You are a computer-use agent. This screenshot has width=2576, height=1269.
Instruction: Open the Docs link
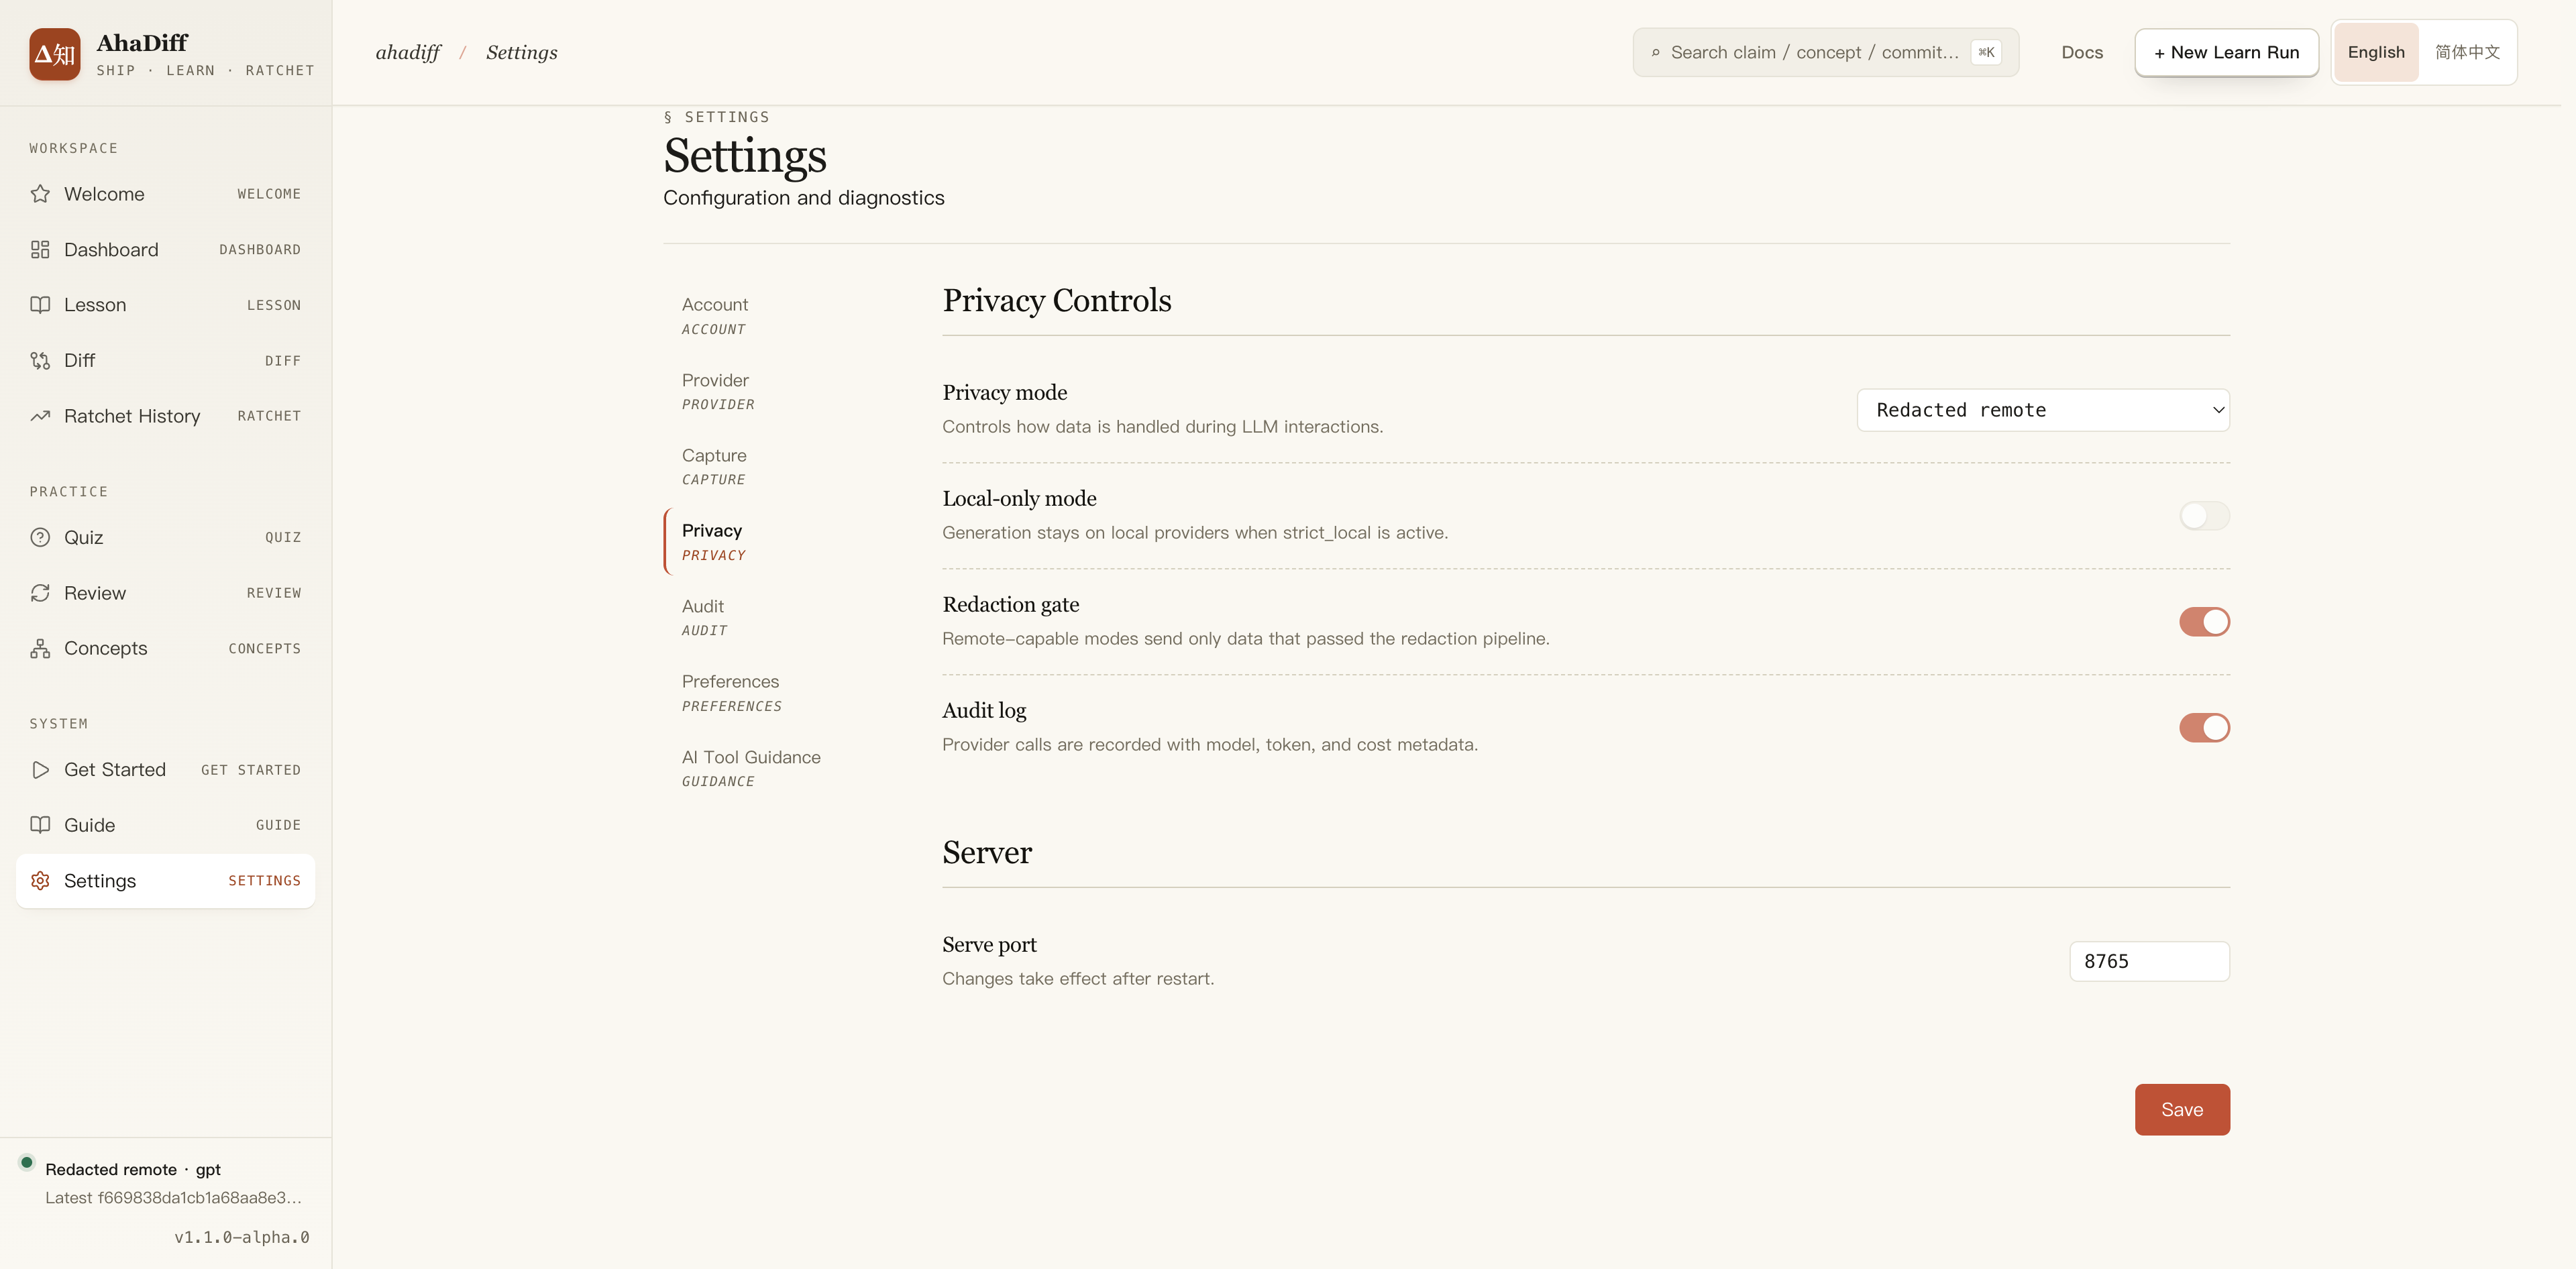coord(2082,53)
